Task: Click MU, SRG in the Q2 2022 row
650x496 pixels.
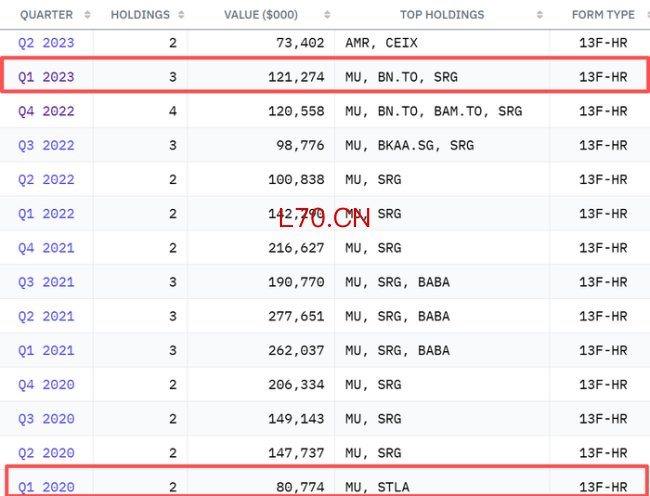Action: coord(373,179)
